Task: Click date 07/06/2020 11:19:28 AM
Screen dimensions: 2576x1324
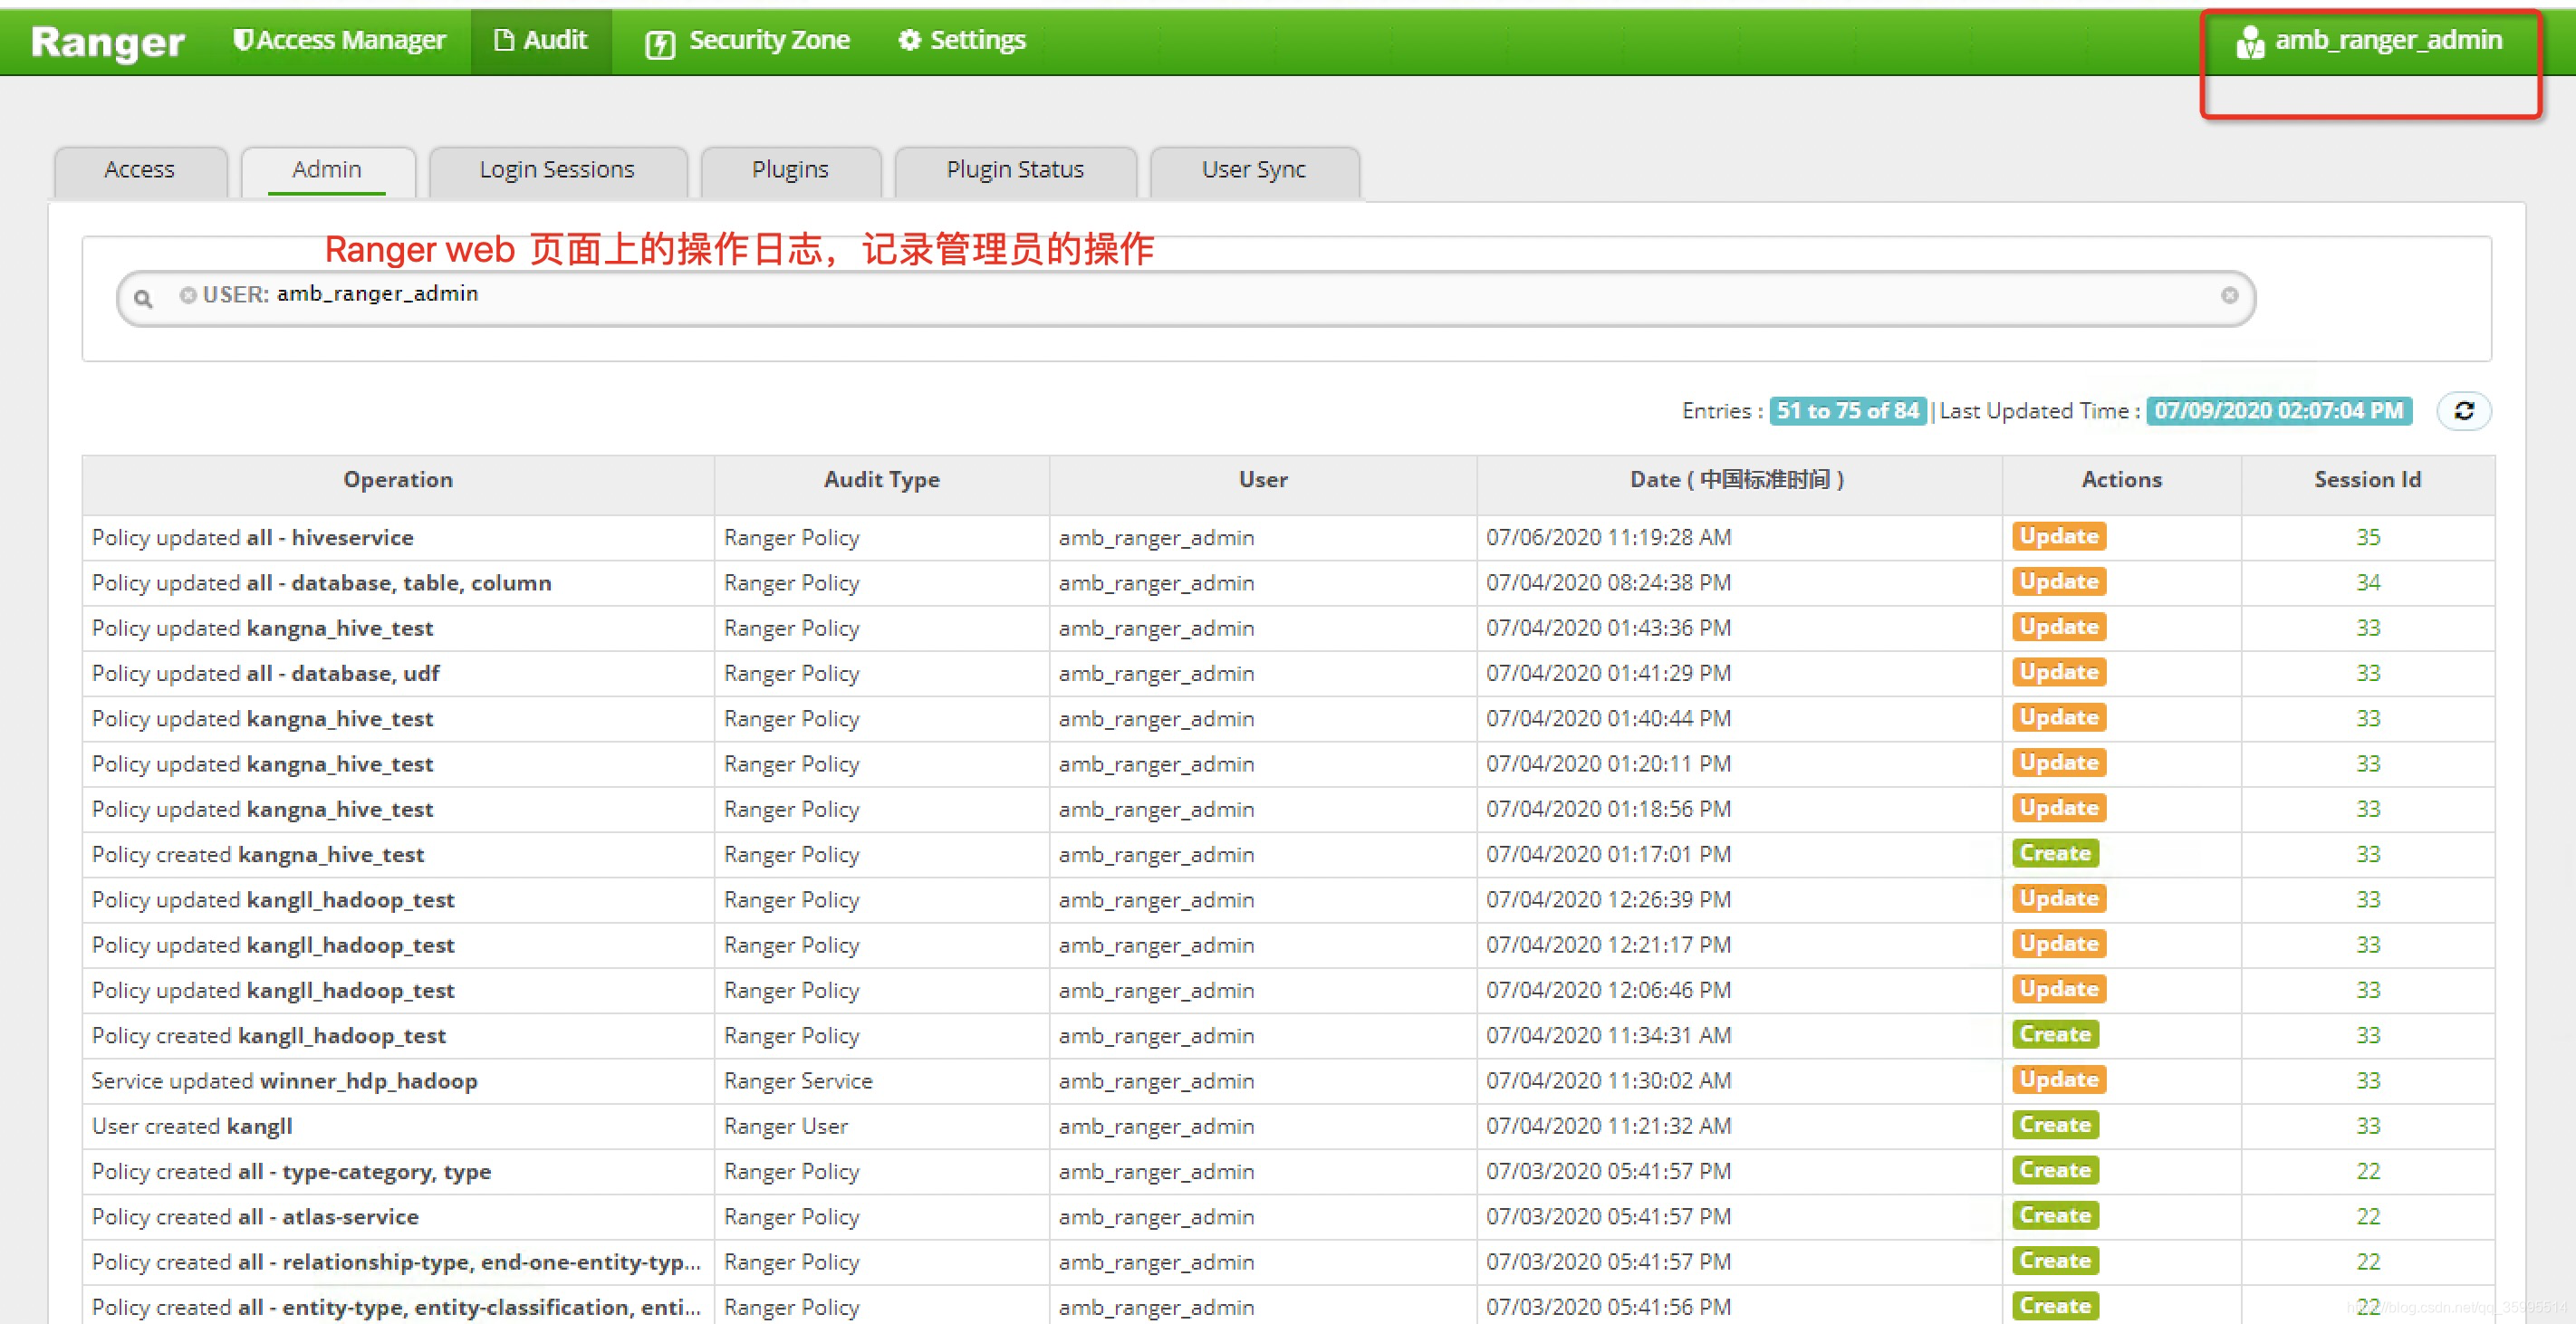Action: [1608, 537]
